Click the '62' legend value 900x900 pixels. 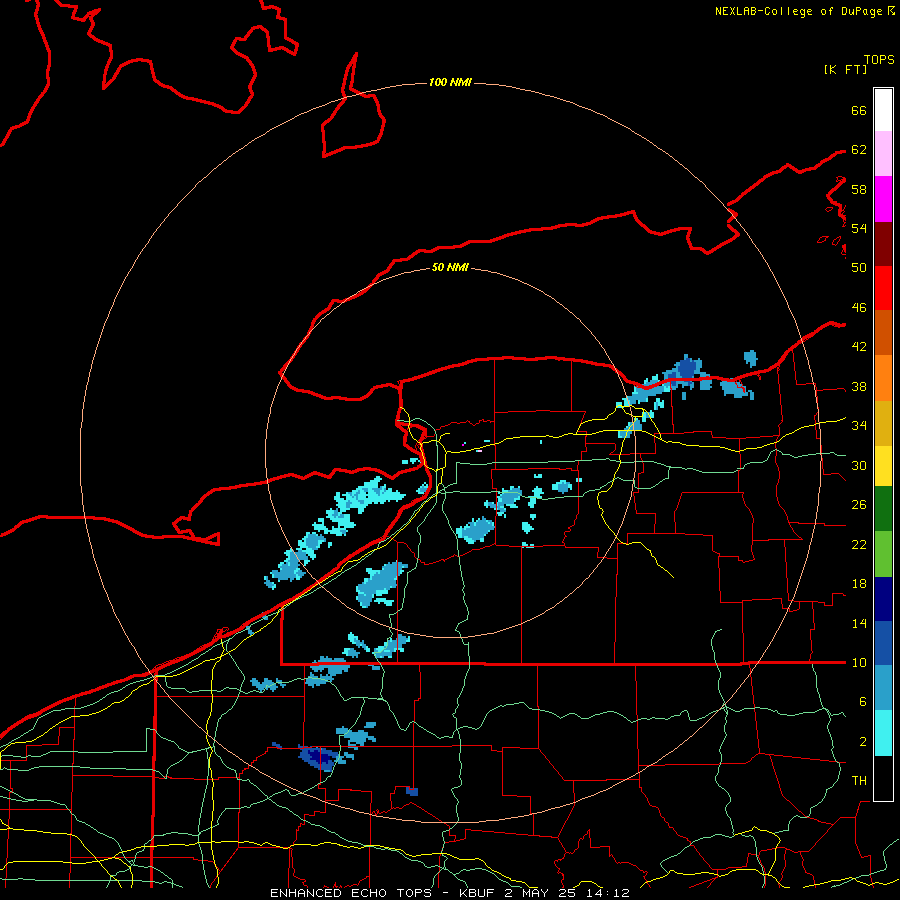(859, 150)
